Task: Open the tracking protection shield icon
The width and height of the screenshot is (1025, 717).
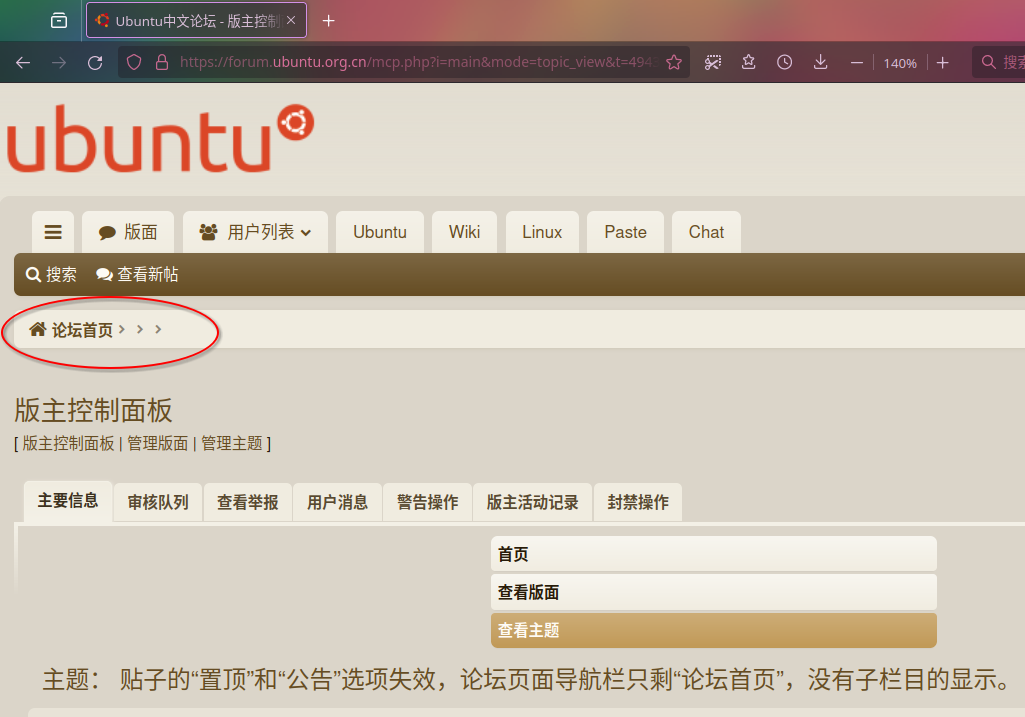Action: coord(134,63)
